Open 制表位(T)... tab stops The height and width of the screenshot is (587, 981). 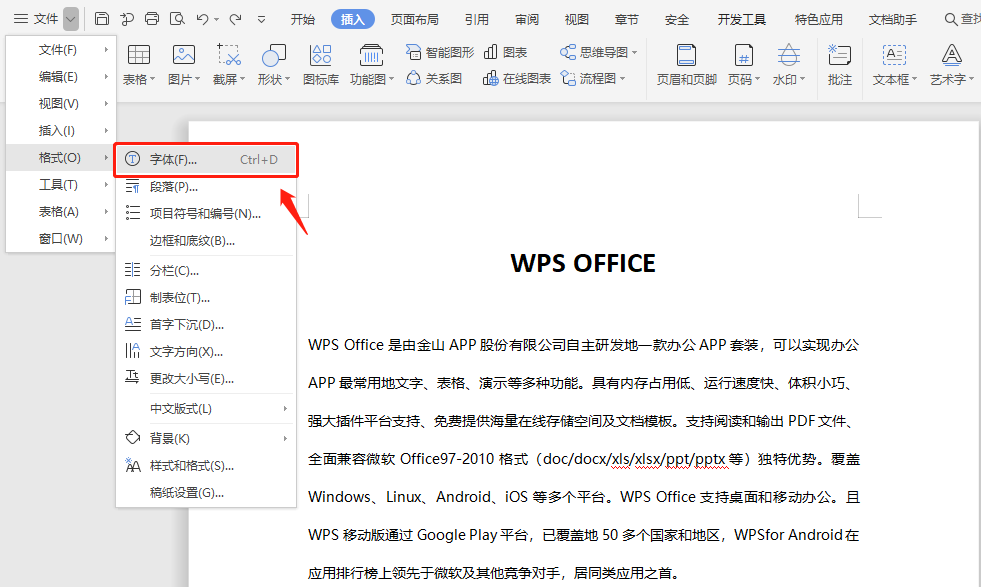tap(206, 297)
